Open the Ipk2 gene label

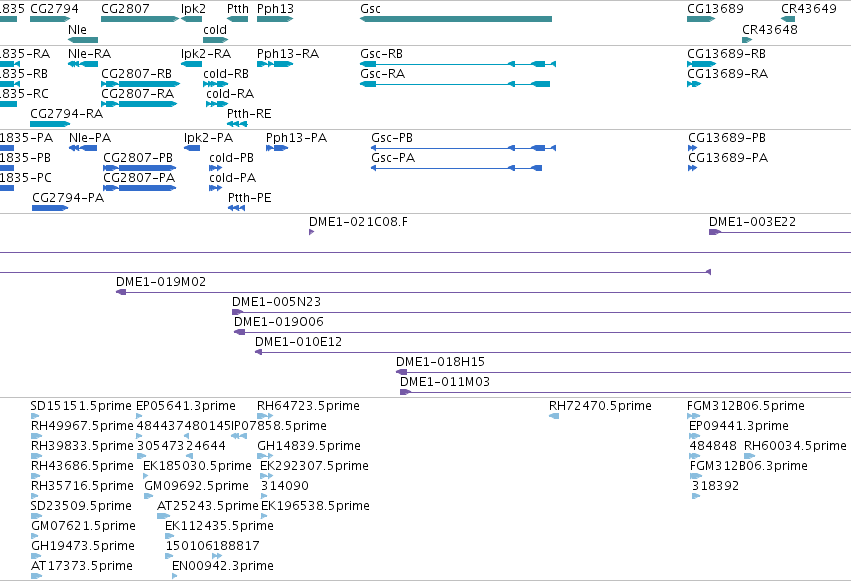tap(193, 9)
